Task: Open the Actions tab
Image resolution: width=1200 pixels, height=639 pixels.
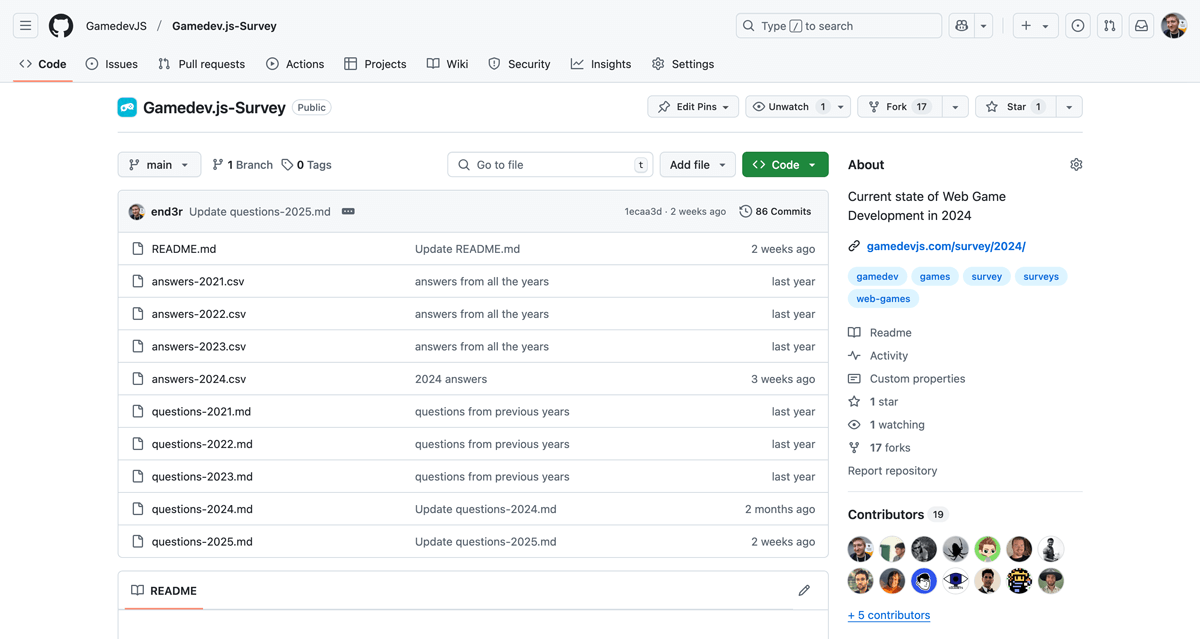Action: click(295, 64)
